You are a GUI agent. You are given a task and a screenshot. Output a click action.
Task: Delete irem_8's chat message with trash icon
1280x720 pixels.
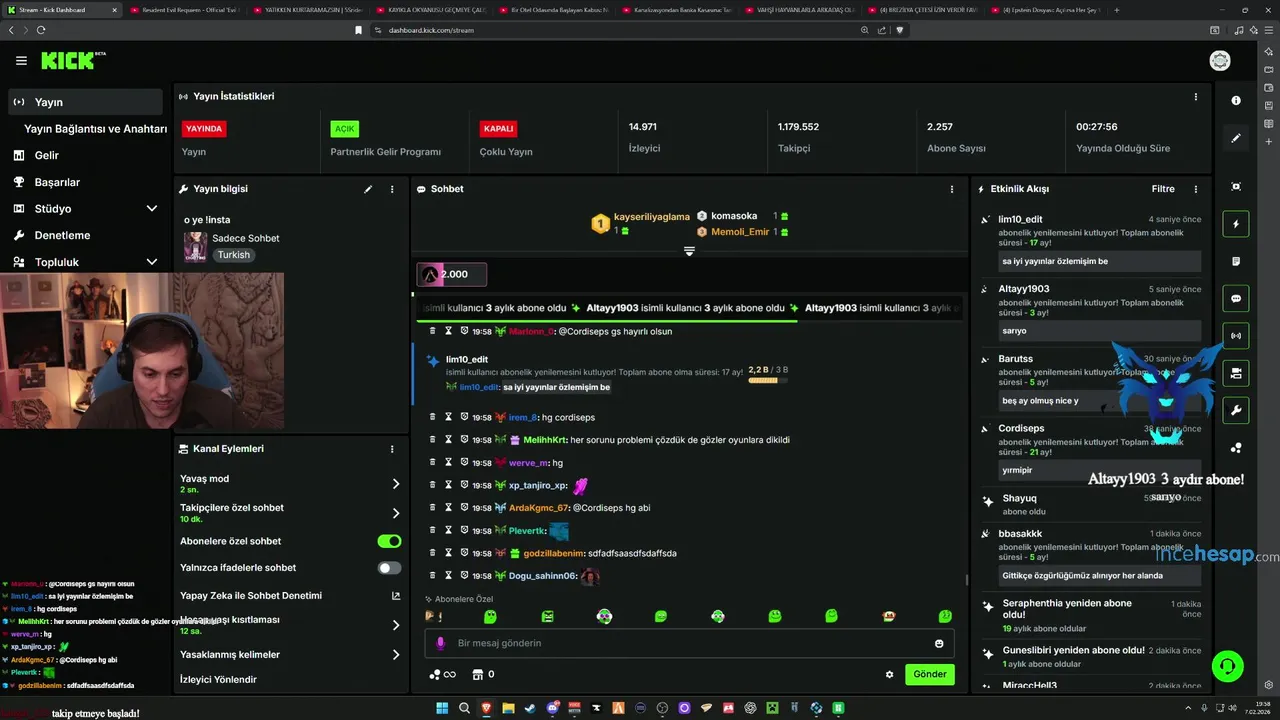tap(433, 417)
